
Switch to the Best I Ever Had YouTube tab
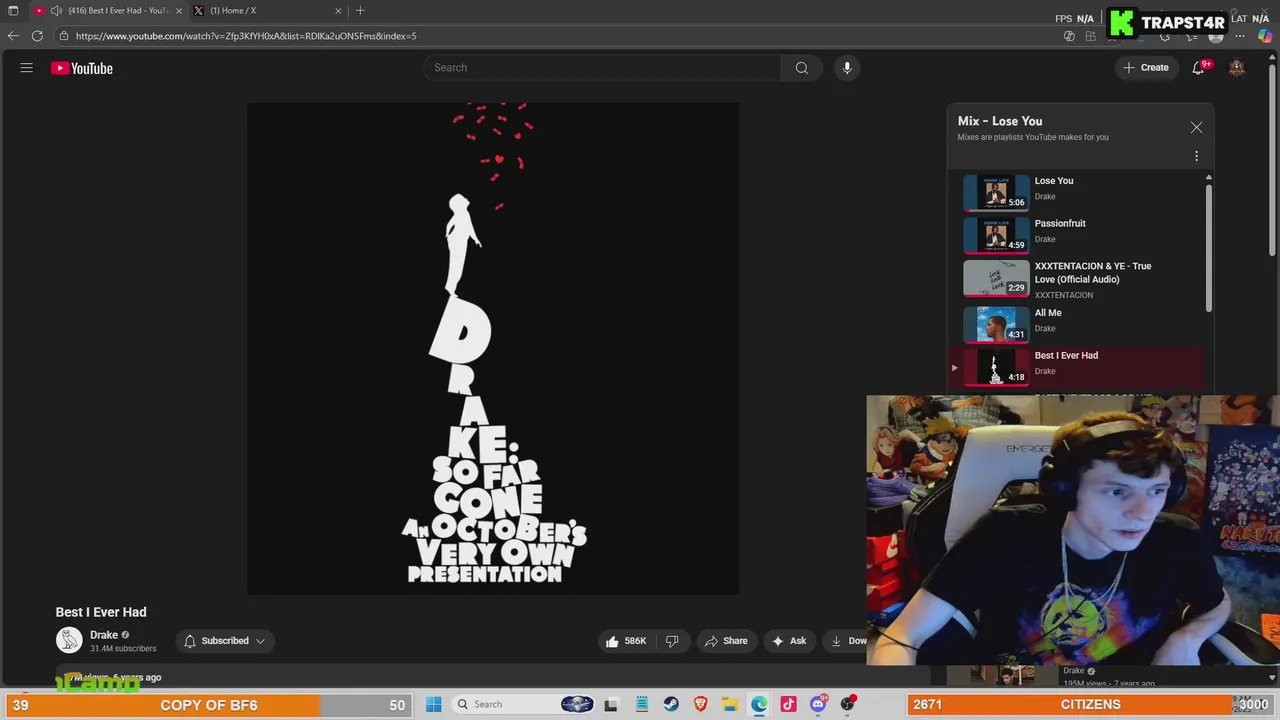108,11
